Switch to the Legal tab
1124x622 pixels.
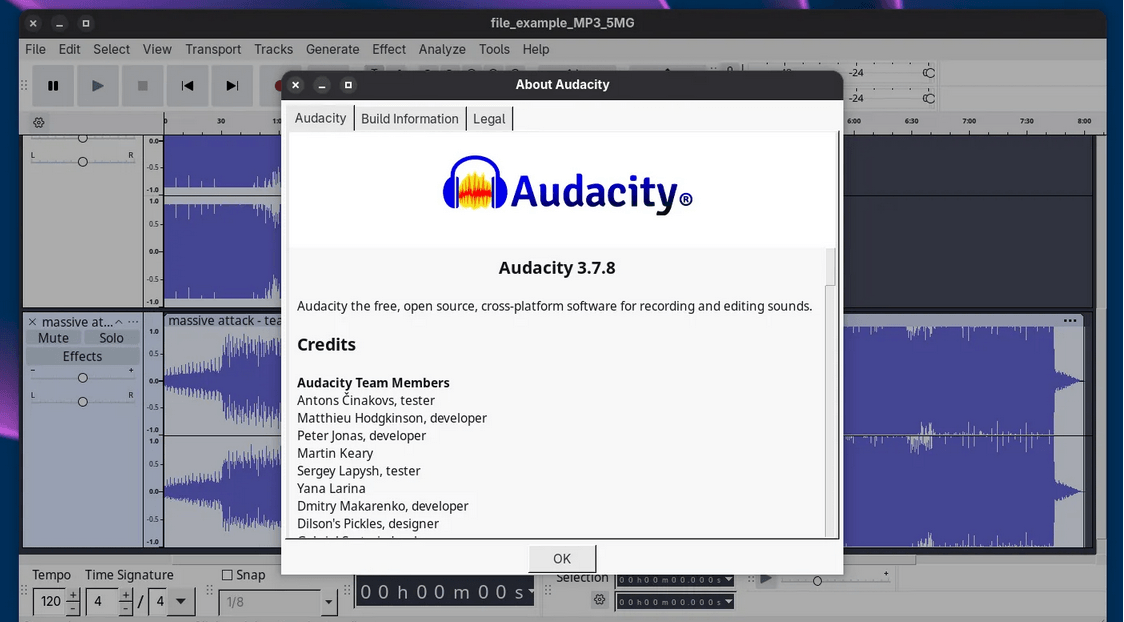click(489, 119)
